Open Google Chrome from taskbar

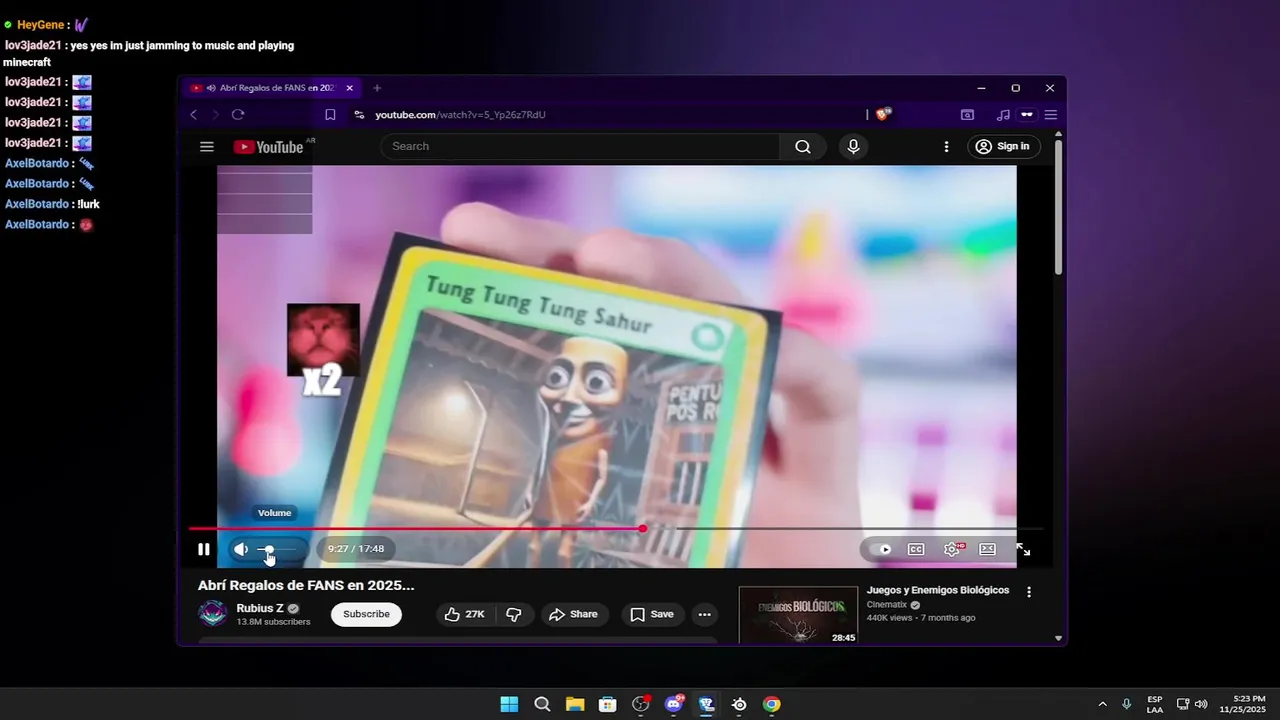(x=771, y=704)
